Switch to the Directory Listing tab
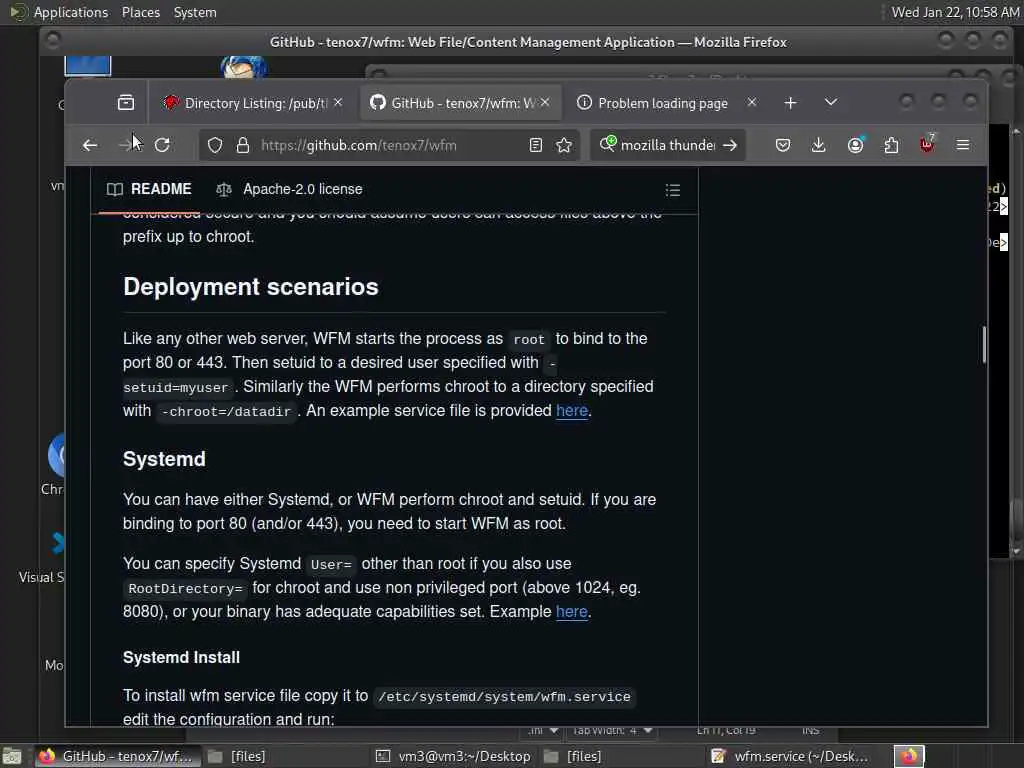Screen dimensions: 1024x768 click(x=253, y=103)
